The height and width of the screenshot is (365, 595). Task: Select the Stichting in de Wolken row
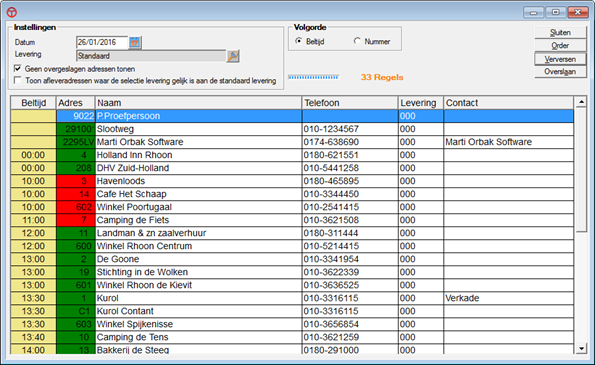(x=292, y=272)
